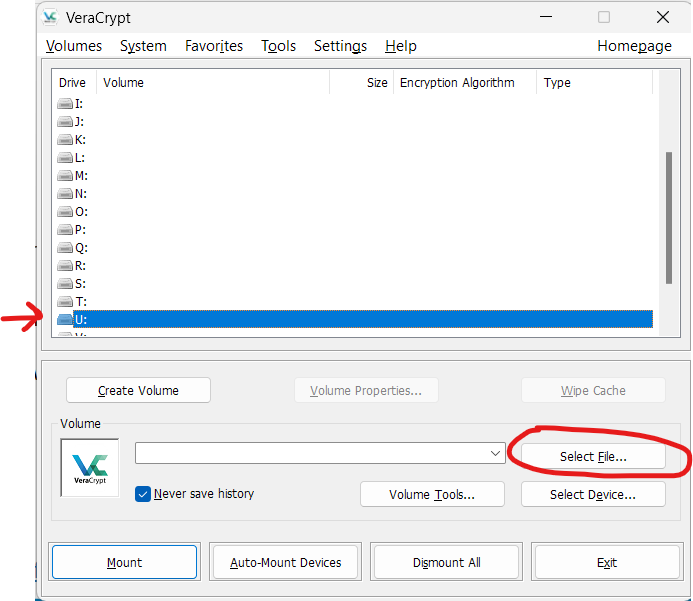Click Auto-Mount Devices
The height and width of the screenshot is (601, 693).
286,562
